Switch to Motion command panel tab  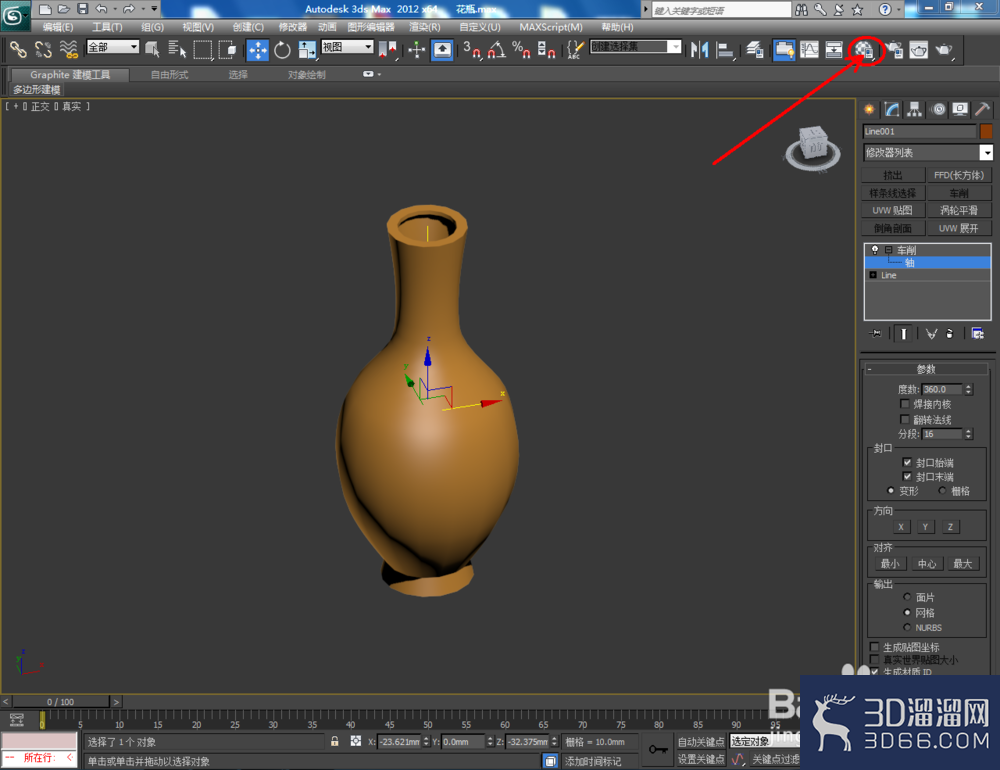tap(938, 110)
